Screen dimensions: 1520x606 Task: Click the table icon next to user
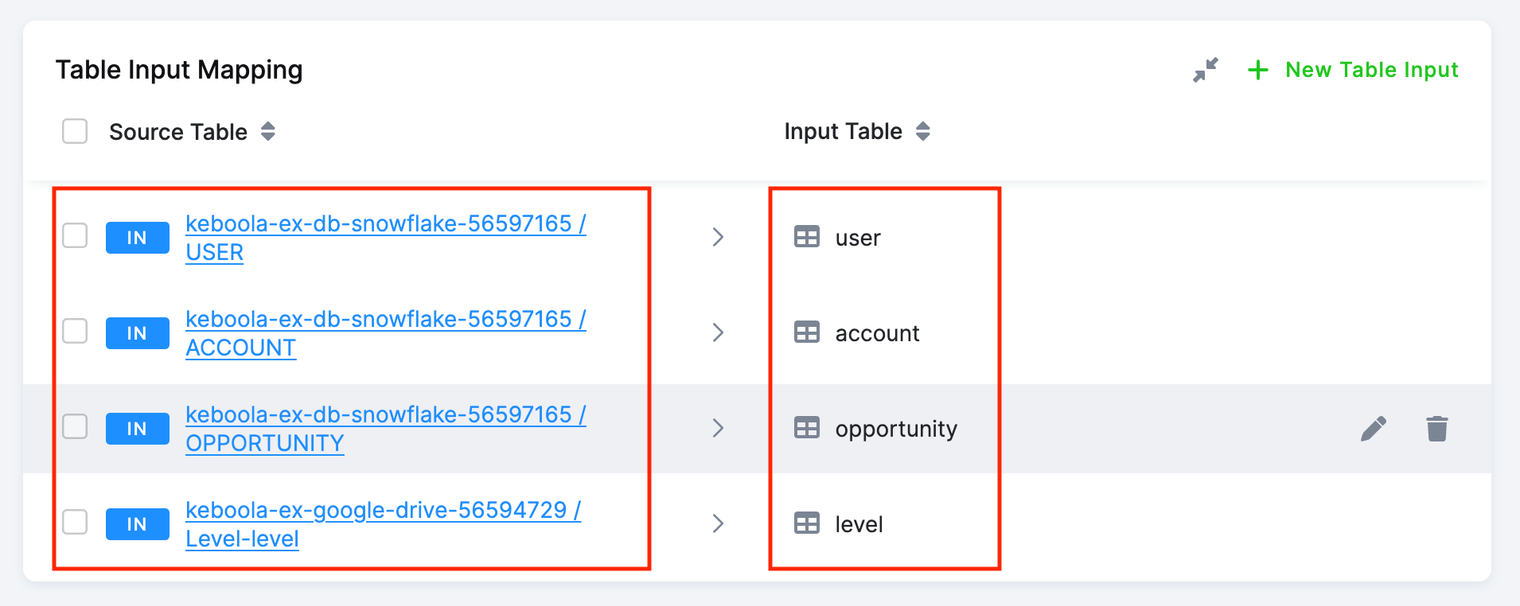click(x=807, y=237)
